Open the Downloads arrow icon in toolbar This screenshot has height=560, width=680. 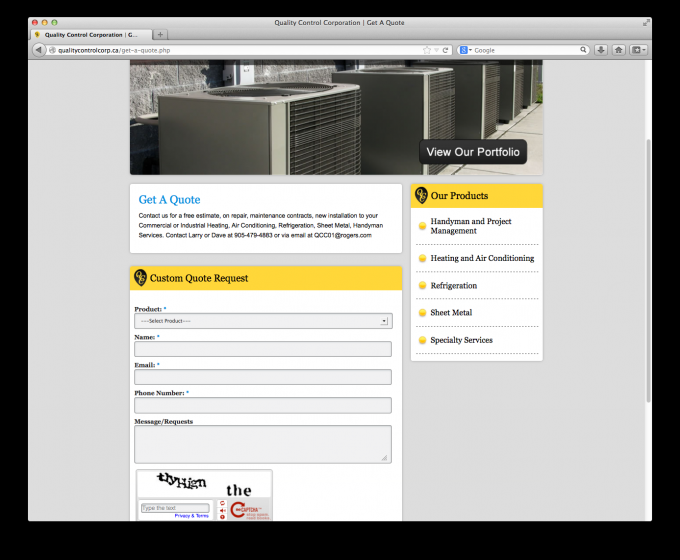[601, 50]
